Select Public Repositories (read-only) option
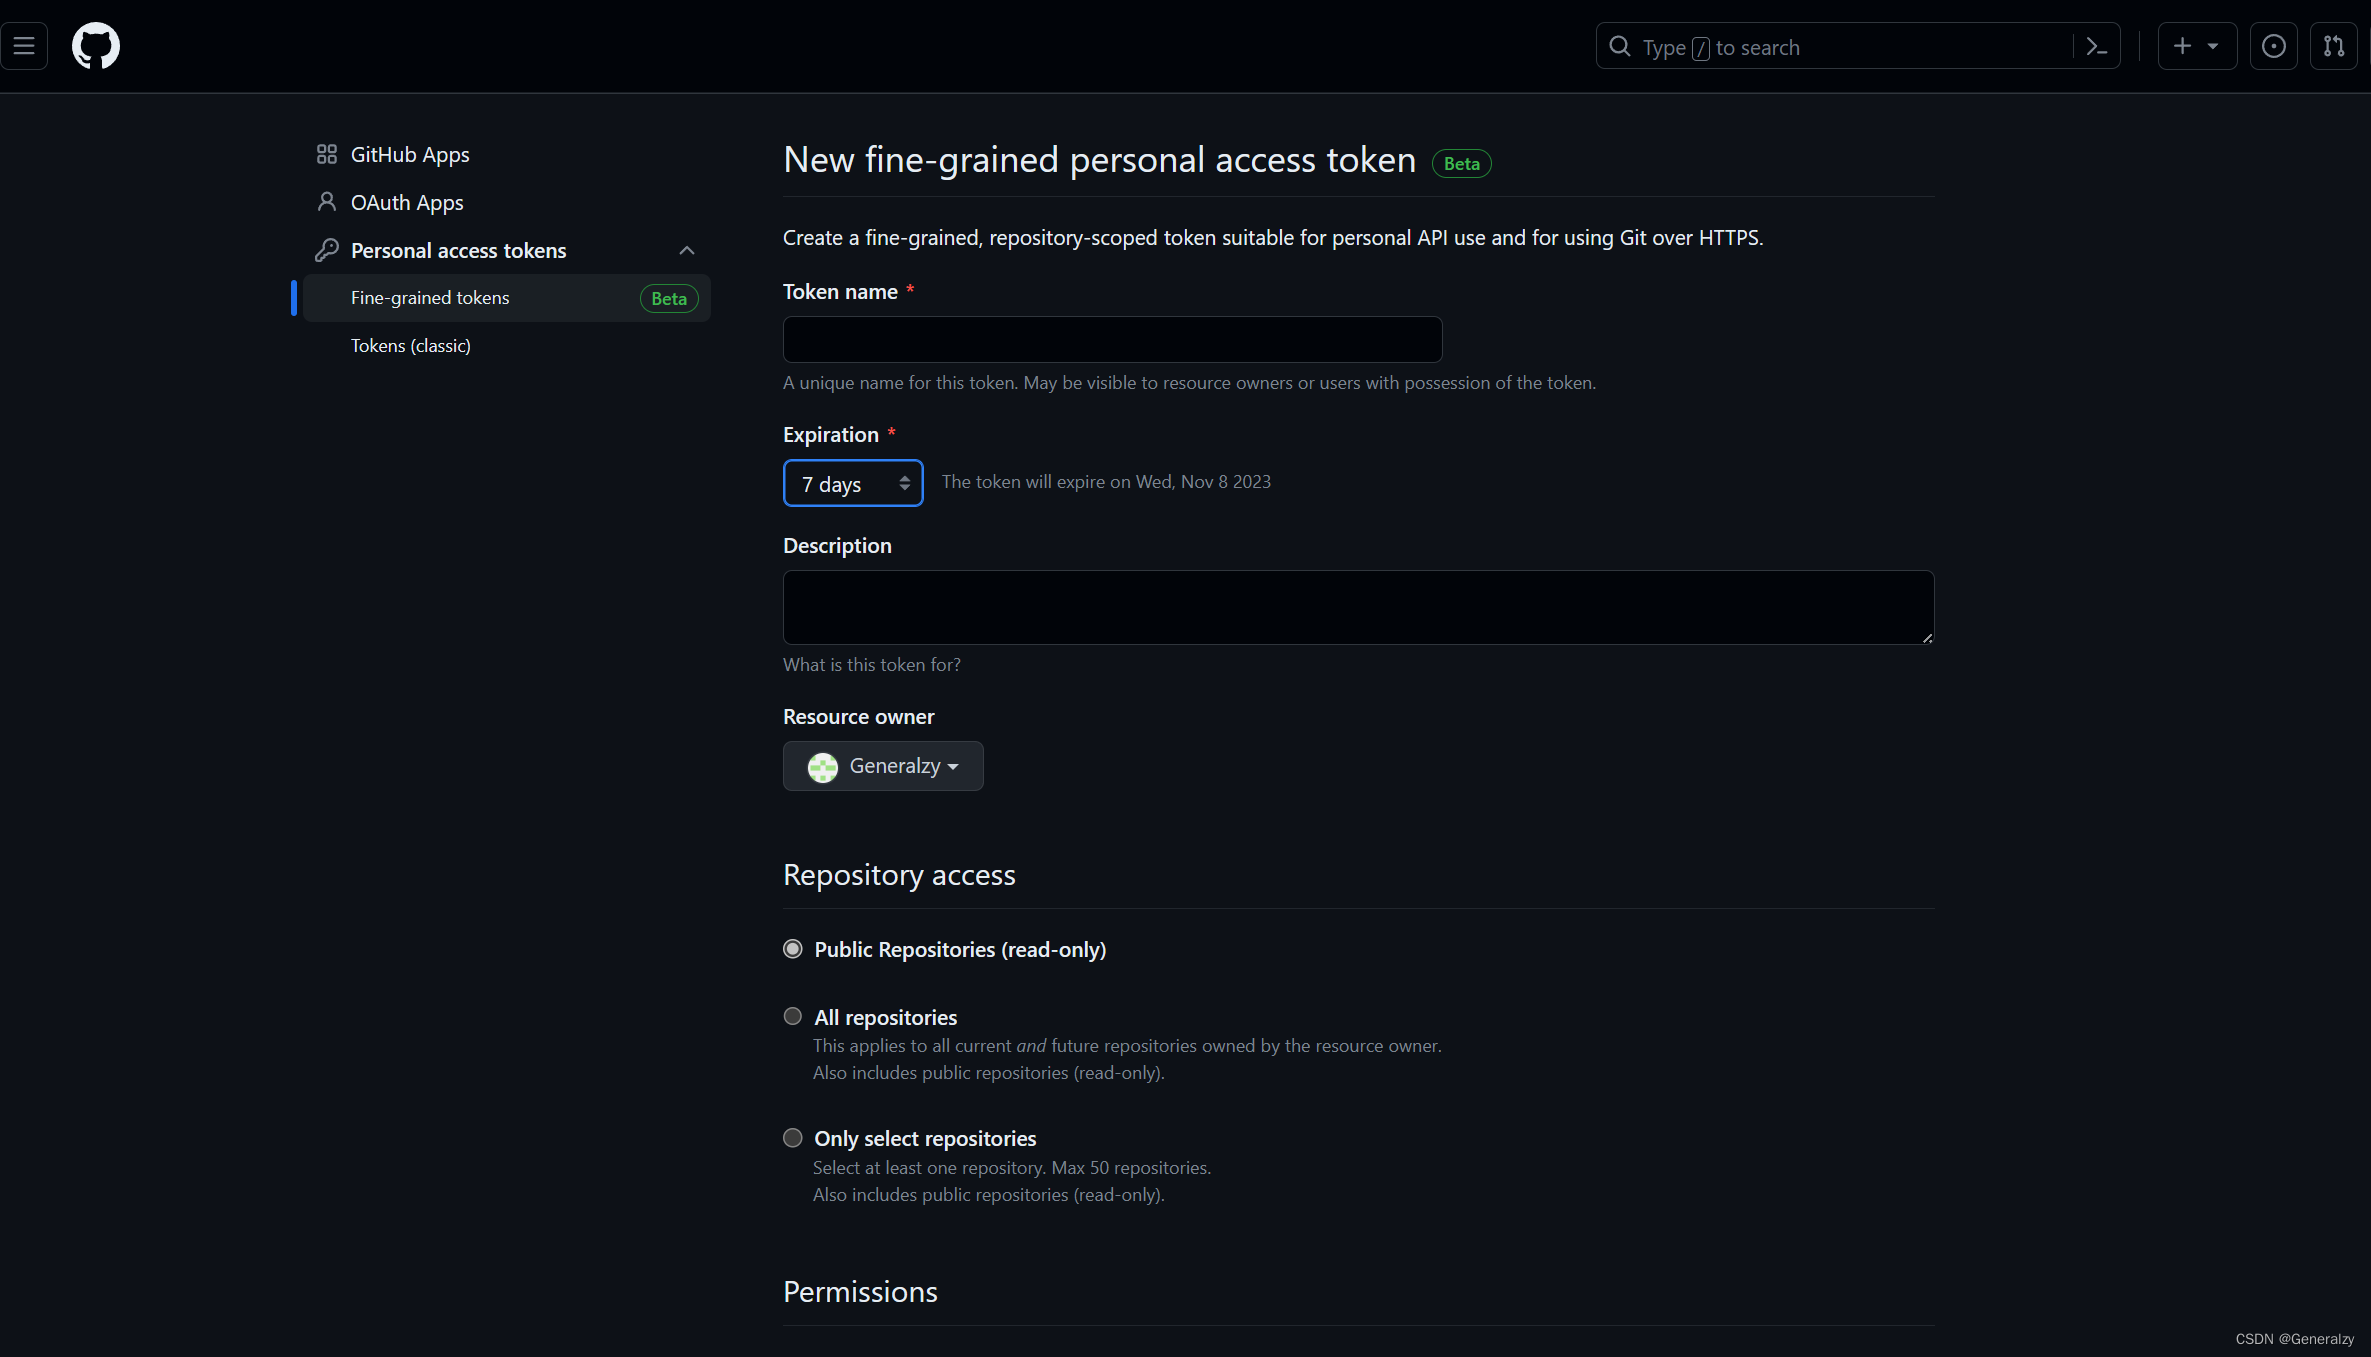 (x=793, y=949)
